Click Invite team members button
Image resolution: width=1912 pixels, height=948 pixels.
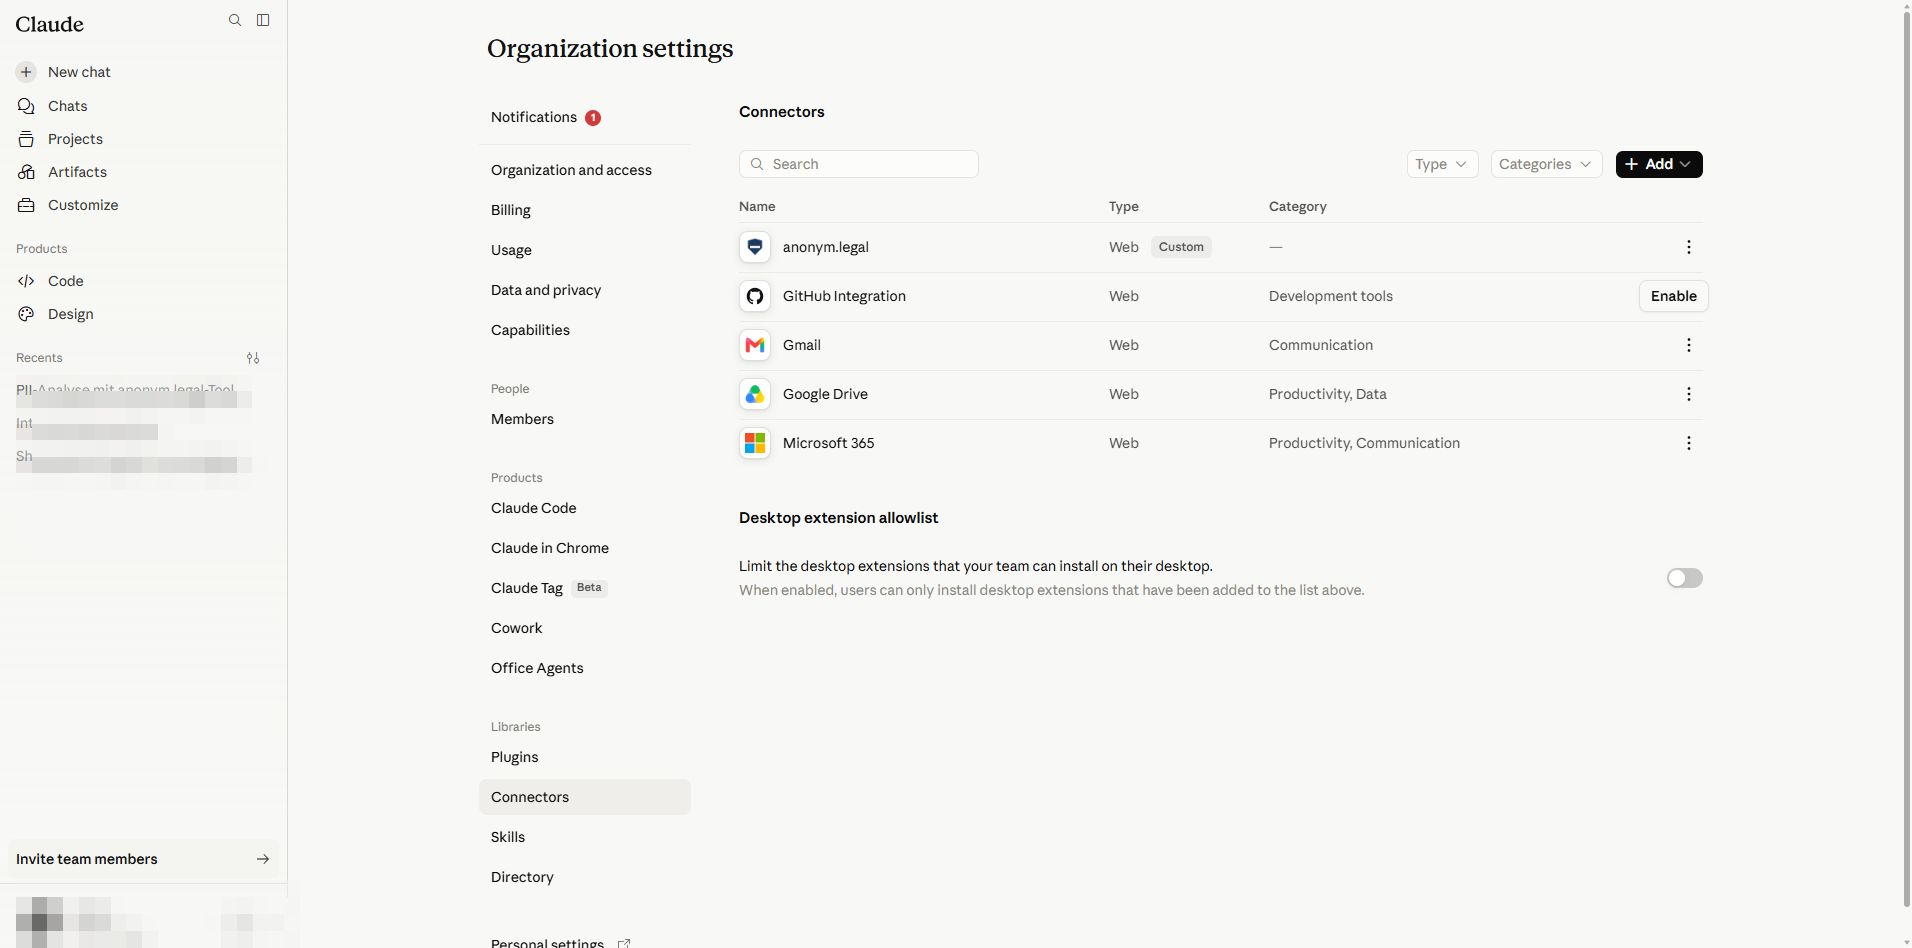(143, 859)
